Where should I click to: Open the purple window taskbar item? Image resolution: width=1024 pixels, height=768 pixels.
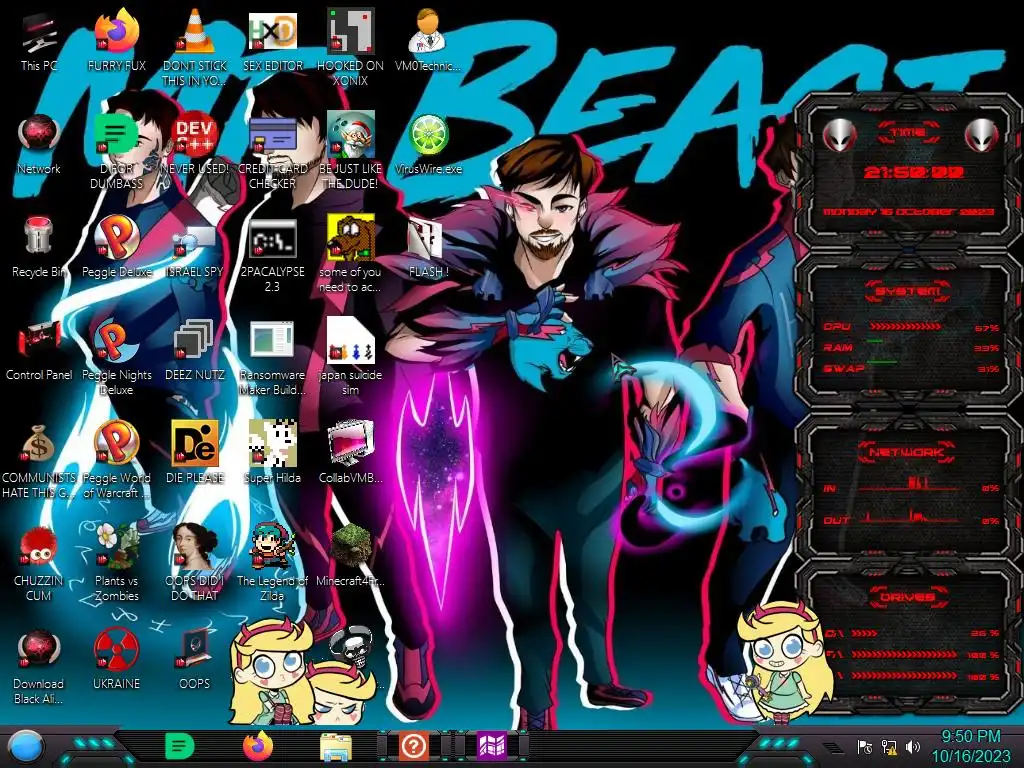pyautogui.click(x=492, y=746)
